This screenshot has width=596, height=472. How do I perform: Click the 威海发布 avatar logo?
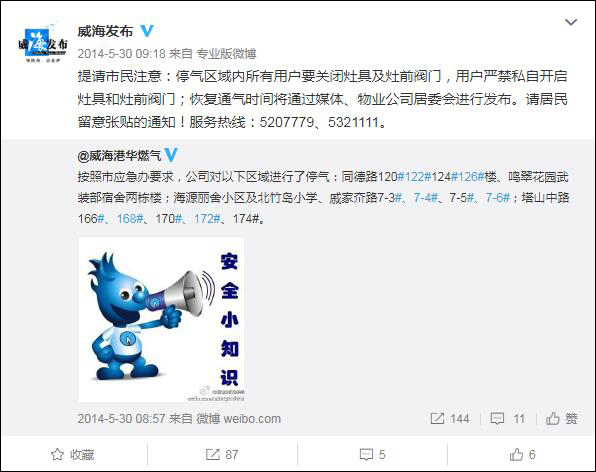(x=43, y=44)
